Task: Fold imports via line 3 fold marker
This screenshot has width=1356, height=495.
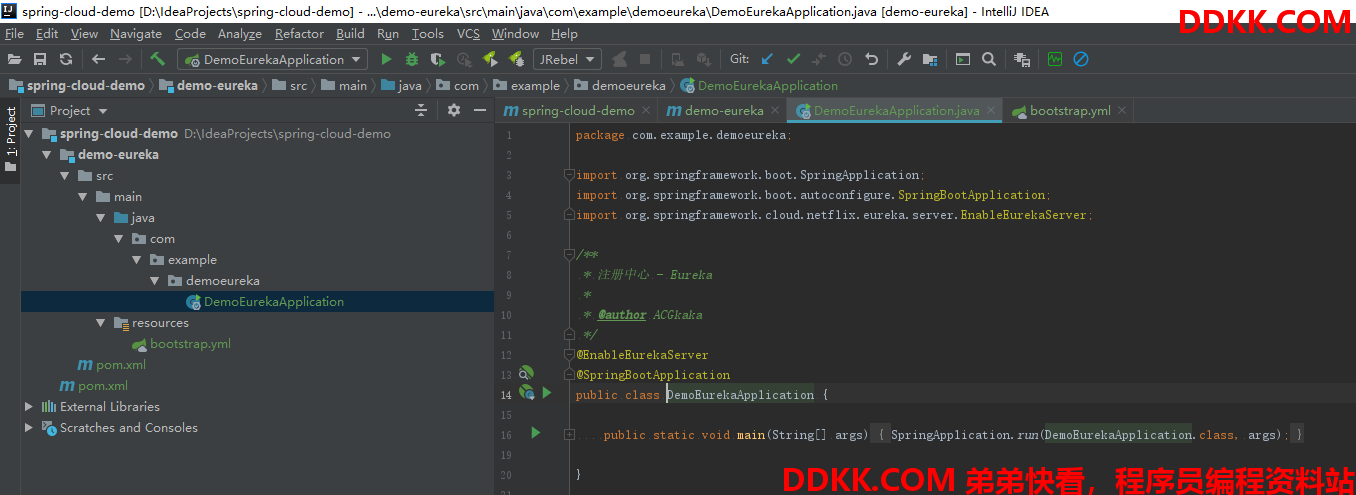Action: tap(569, 175)
